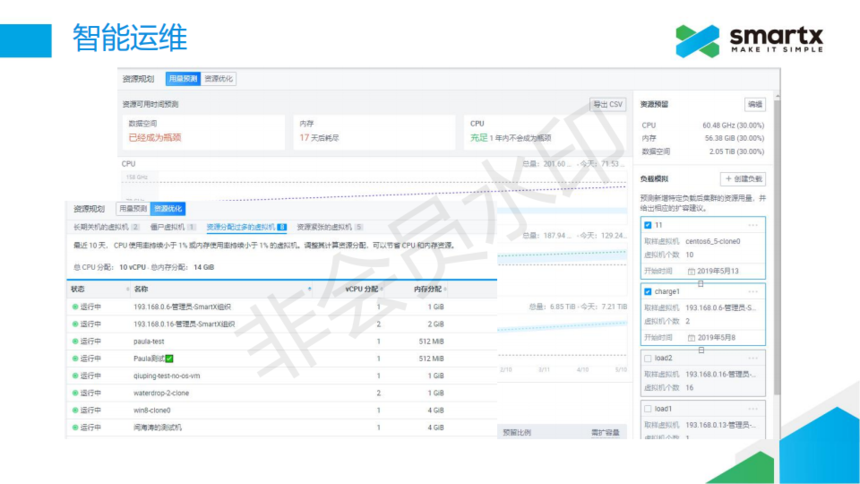Image resolution: width=860 pixels, height=484 pixels.
Task: Click the 导出 CSV button
Action: click(x=608, y=104)
